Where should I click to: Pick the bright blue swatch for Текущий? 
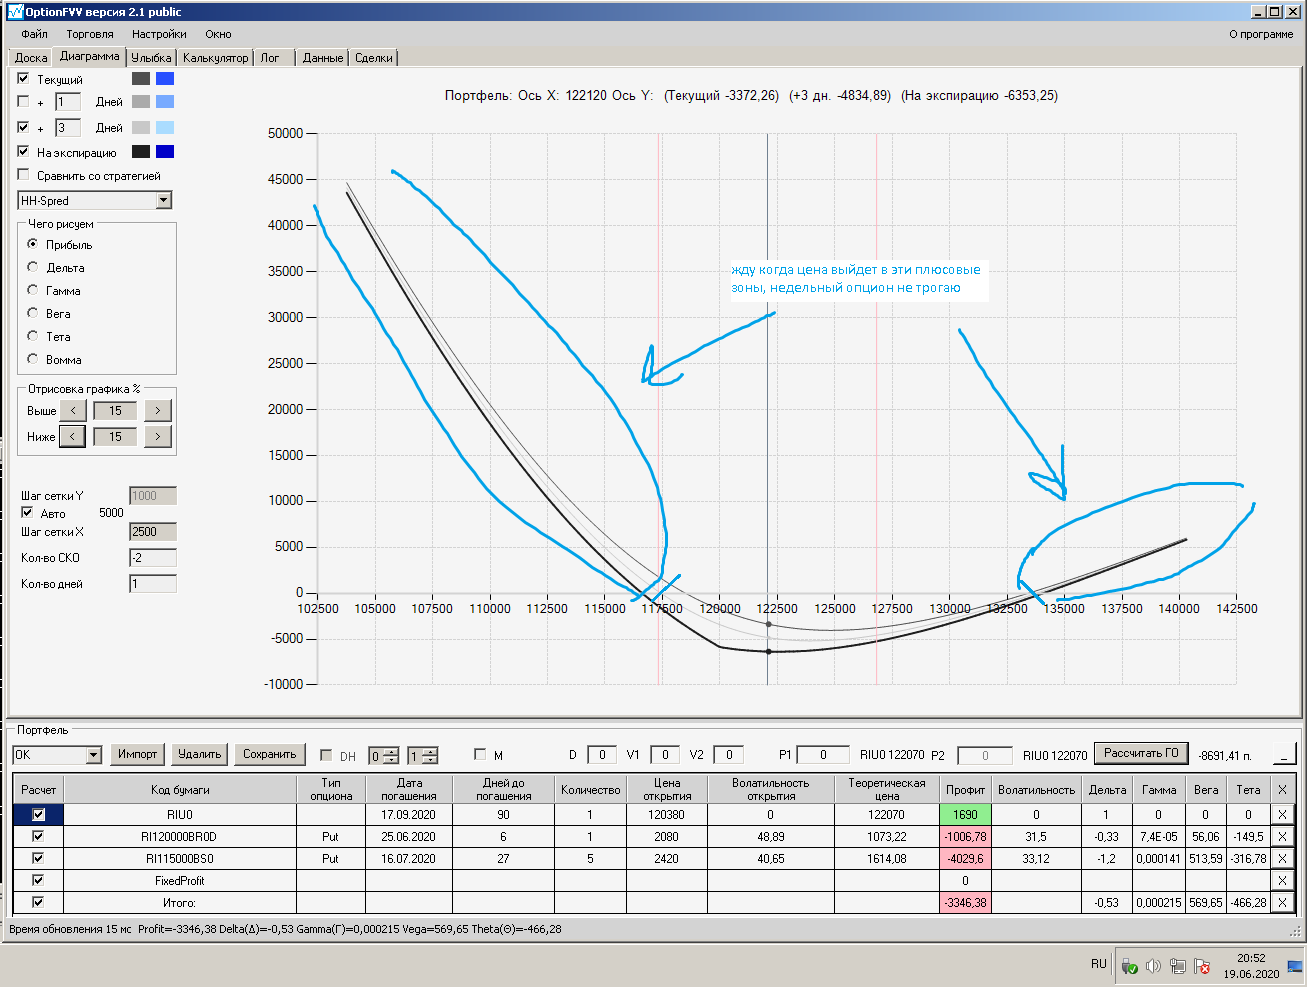coord(165,78)
